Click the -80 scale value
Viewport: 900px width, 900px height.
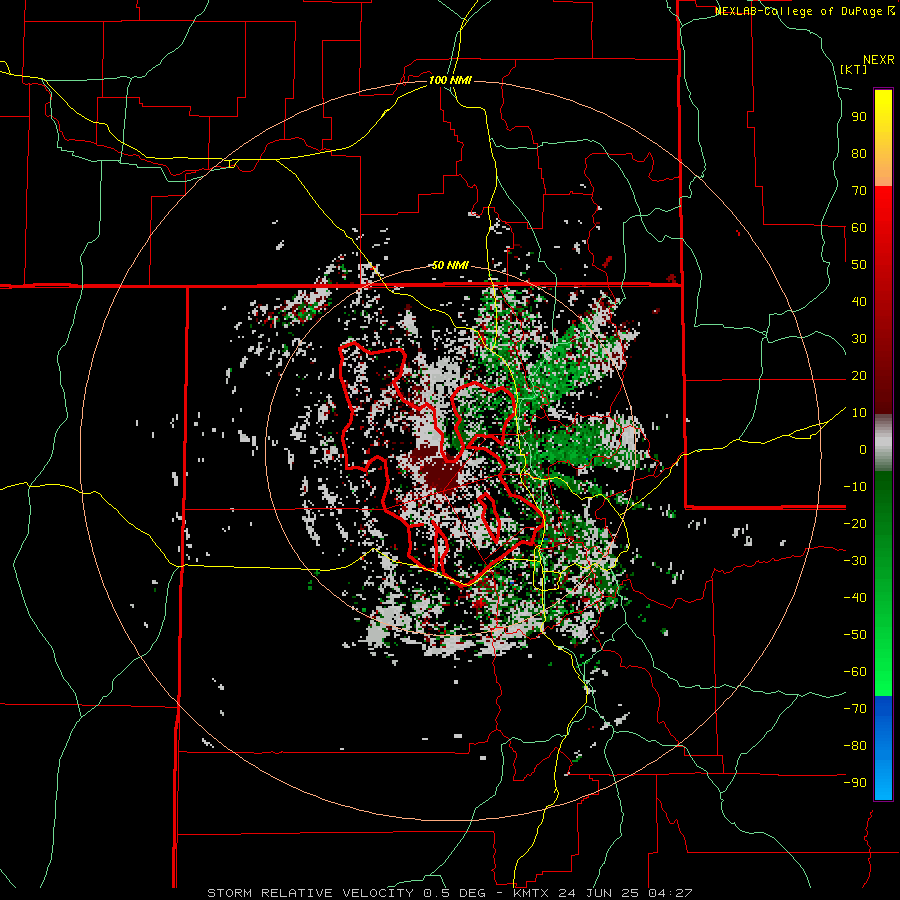point(855,746)
